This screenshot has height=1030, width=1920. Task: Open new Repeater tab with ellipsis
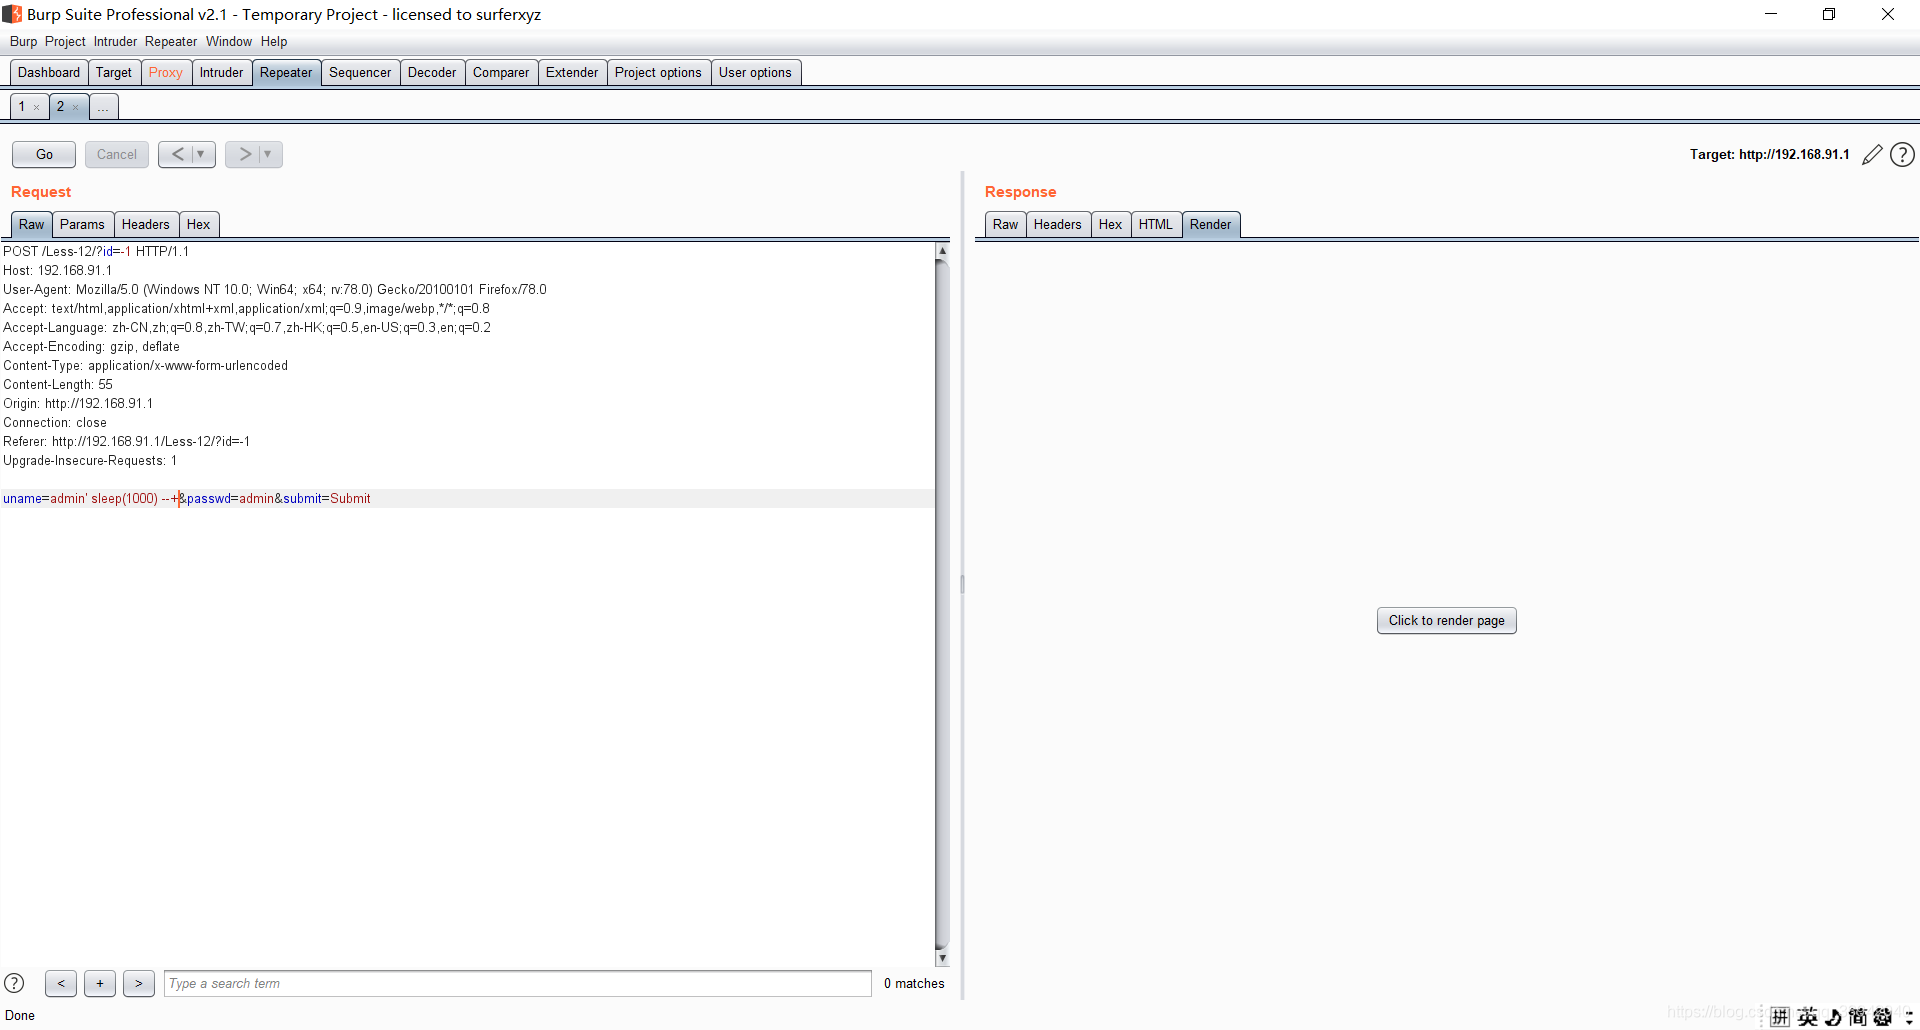coord(103,107)
